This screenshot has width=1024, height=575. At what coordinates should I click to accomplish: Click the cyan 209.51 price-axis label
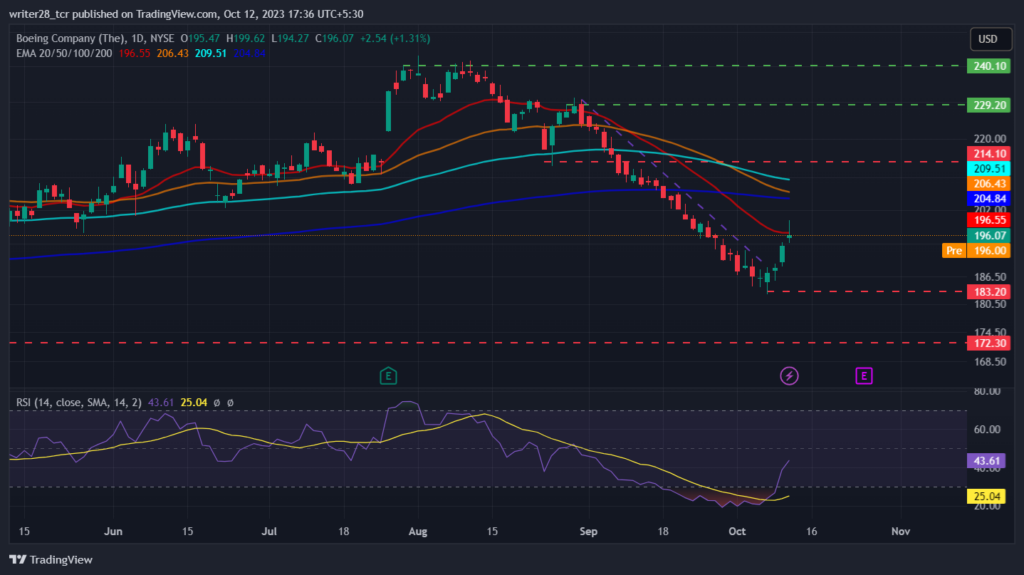[989, 169]
